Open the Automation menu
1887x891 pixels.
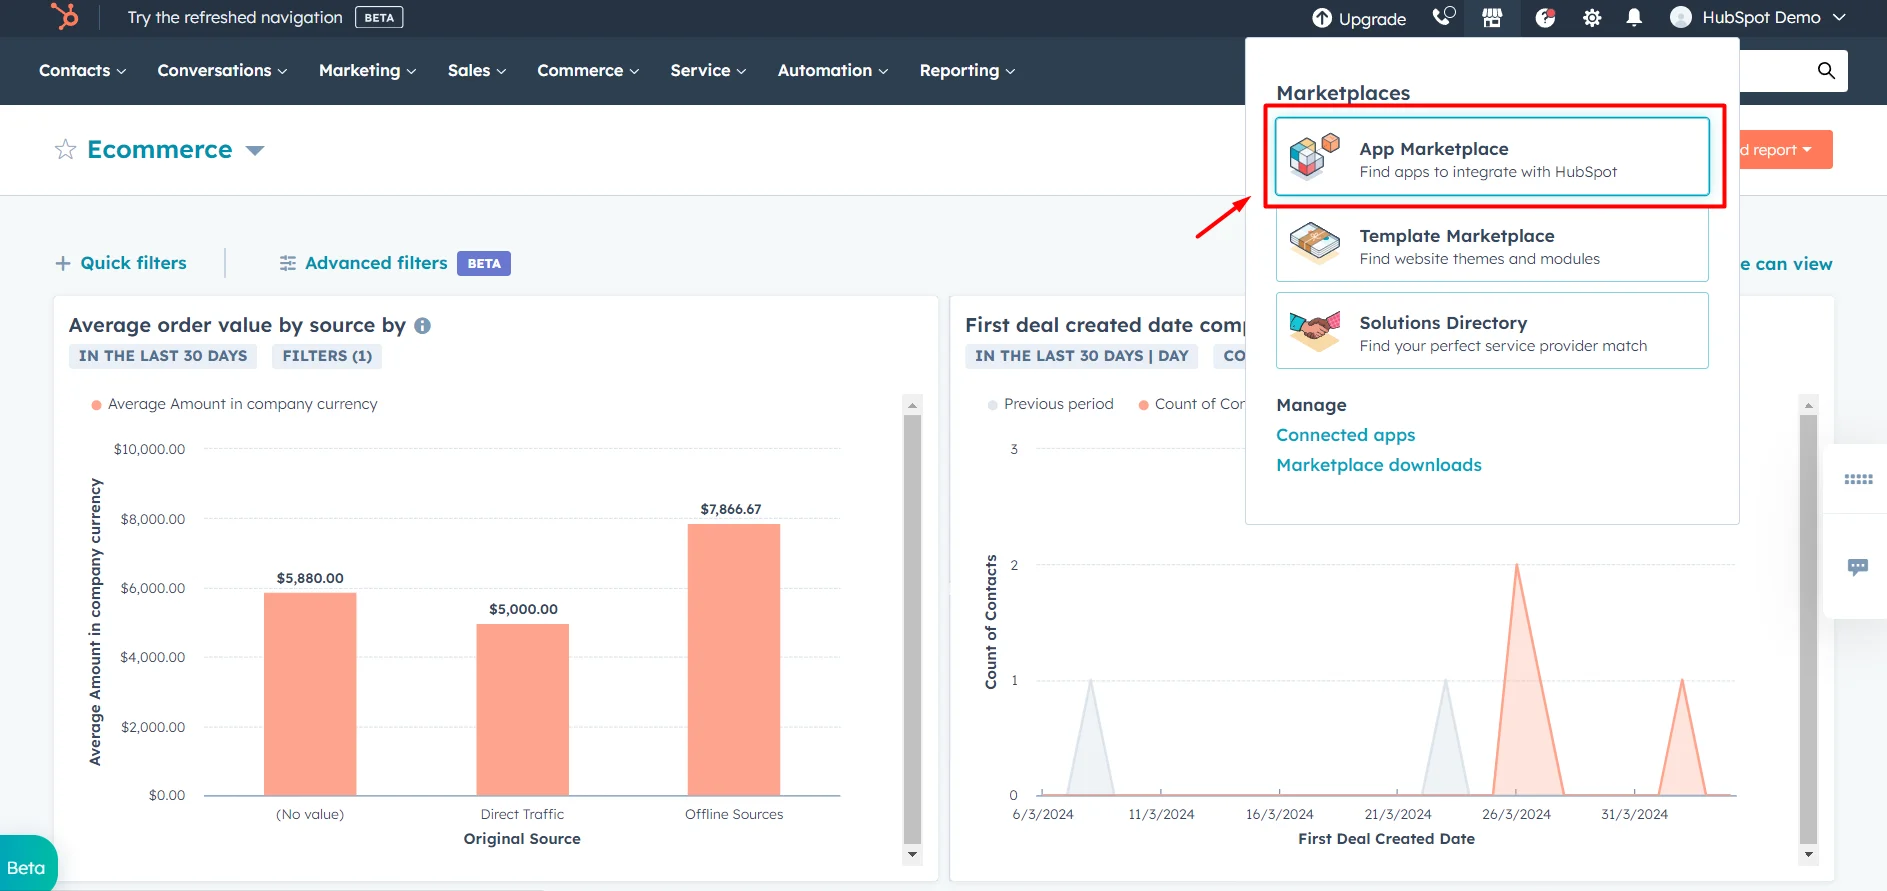click(x=833, y=70)
